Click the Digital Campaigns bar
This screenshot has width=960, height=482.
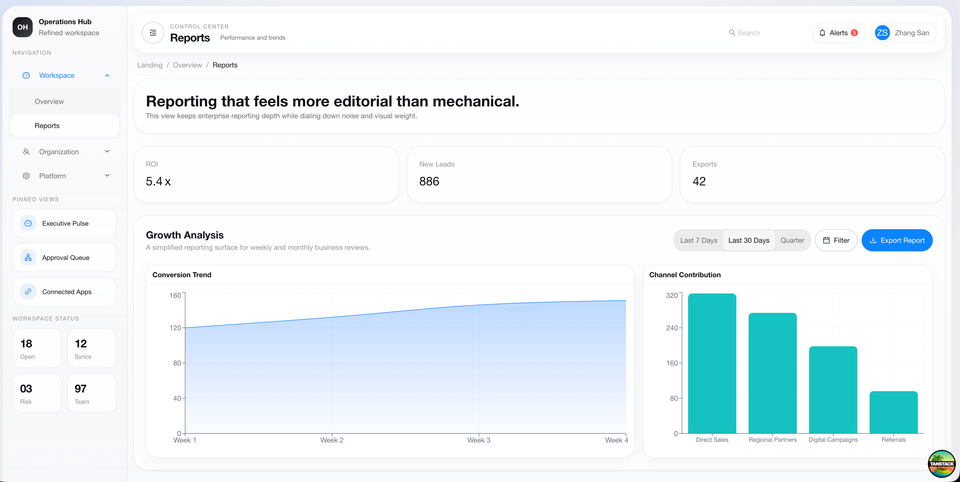pyautogui.click(x=833, y=390)
